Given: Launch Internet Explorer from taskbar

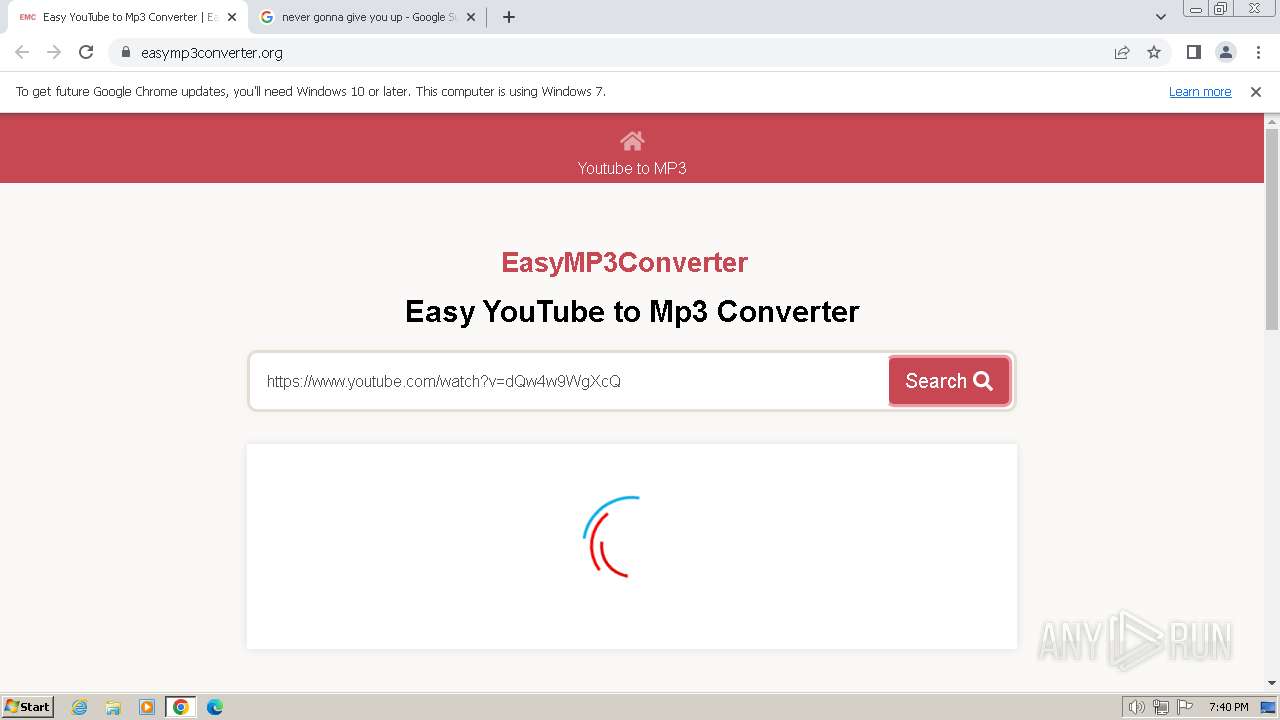Looking at the screenshot, I should [80, 707].
